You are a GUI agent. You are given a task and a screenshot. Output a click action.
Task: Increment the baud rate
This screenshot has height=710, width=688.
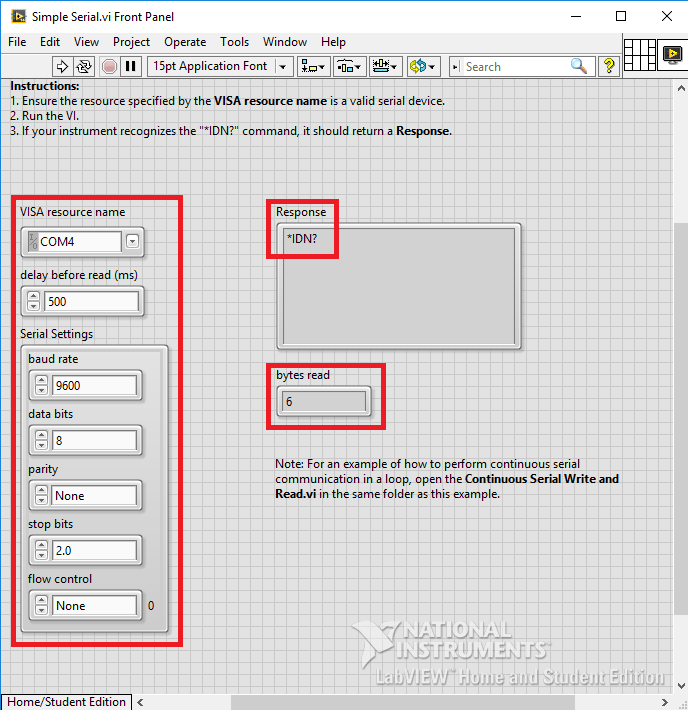[41, 380]
